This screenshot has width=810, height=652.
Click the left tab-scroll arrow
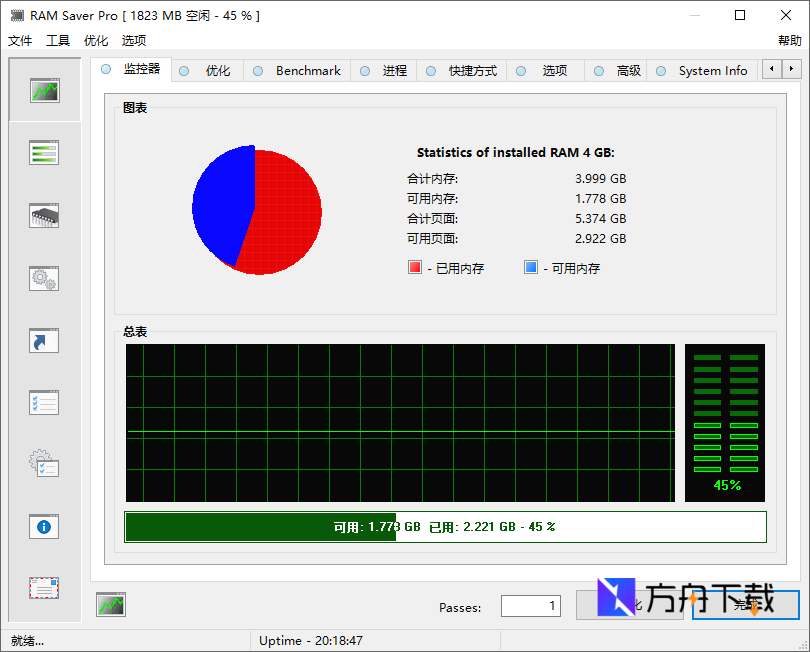[773, 69]
